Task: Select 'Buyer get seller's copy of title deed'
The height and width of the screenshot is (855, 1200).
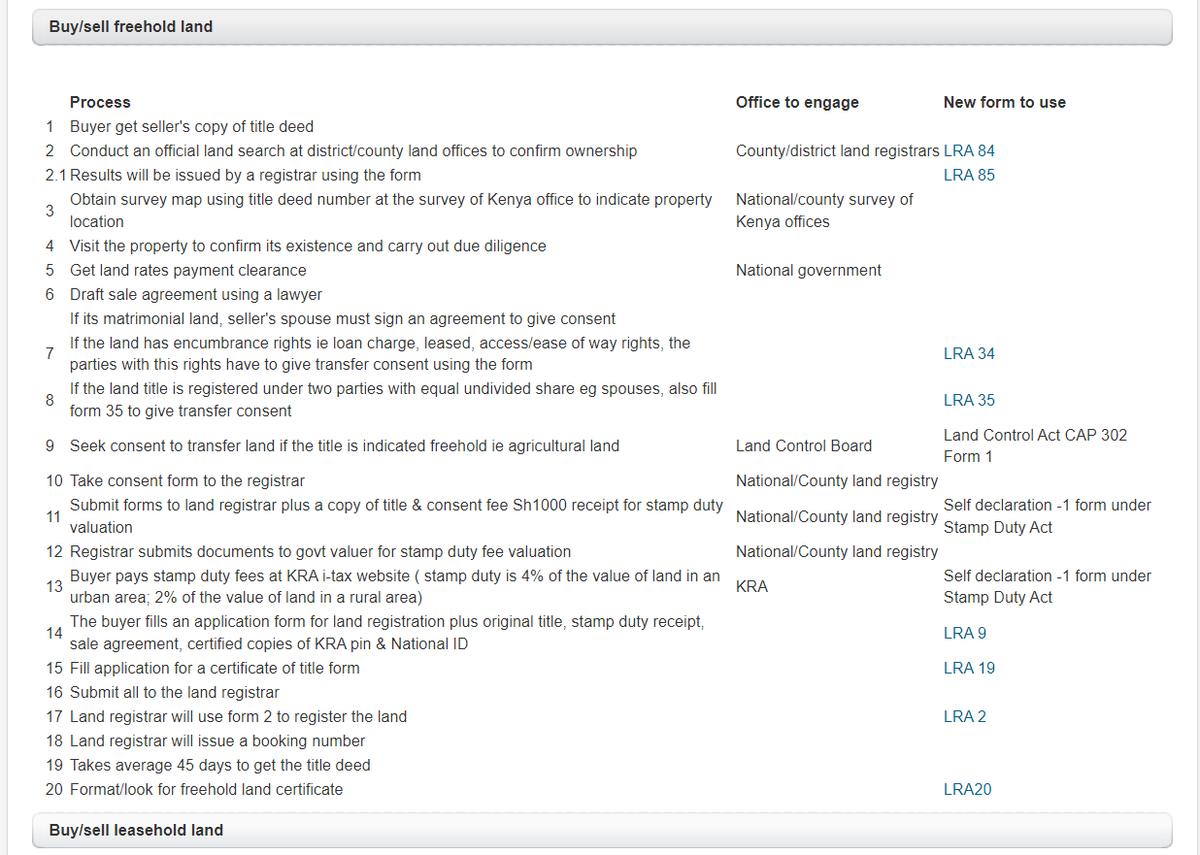Action: [192, 127]
